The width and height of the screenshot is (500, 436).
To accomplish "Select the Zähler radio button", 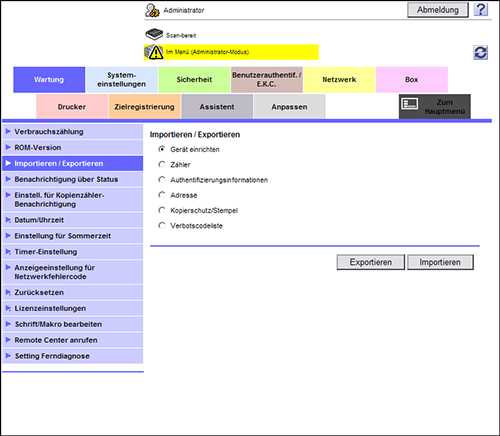I will 162,164.
